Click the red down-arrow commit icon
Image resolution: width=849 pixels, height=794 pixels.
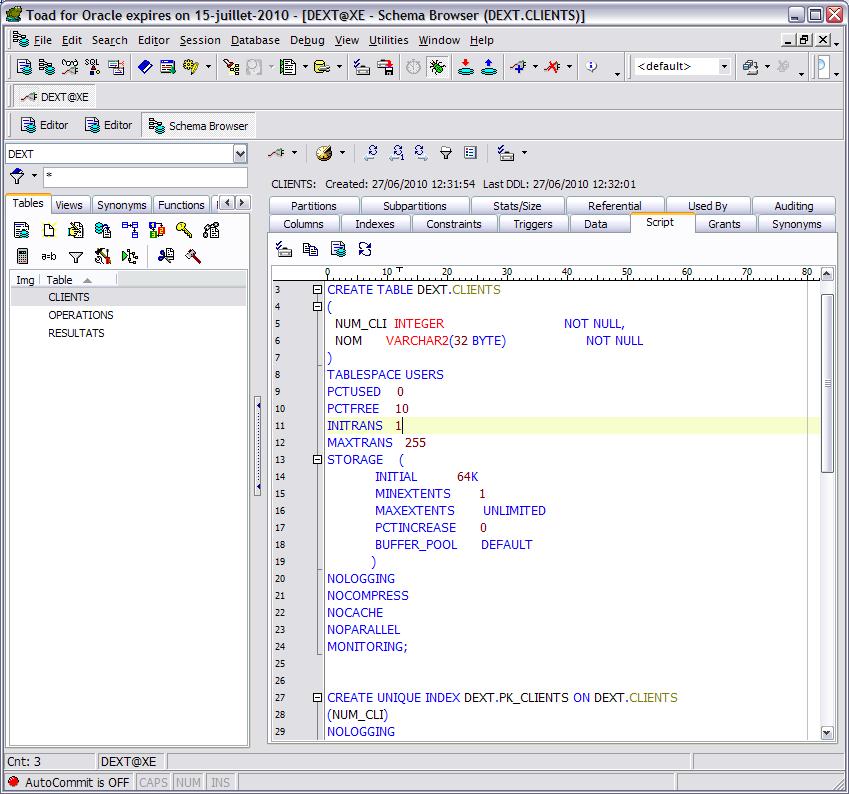click(465, 67)
